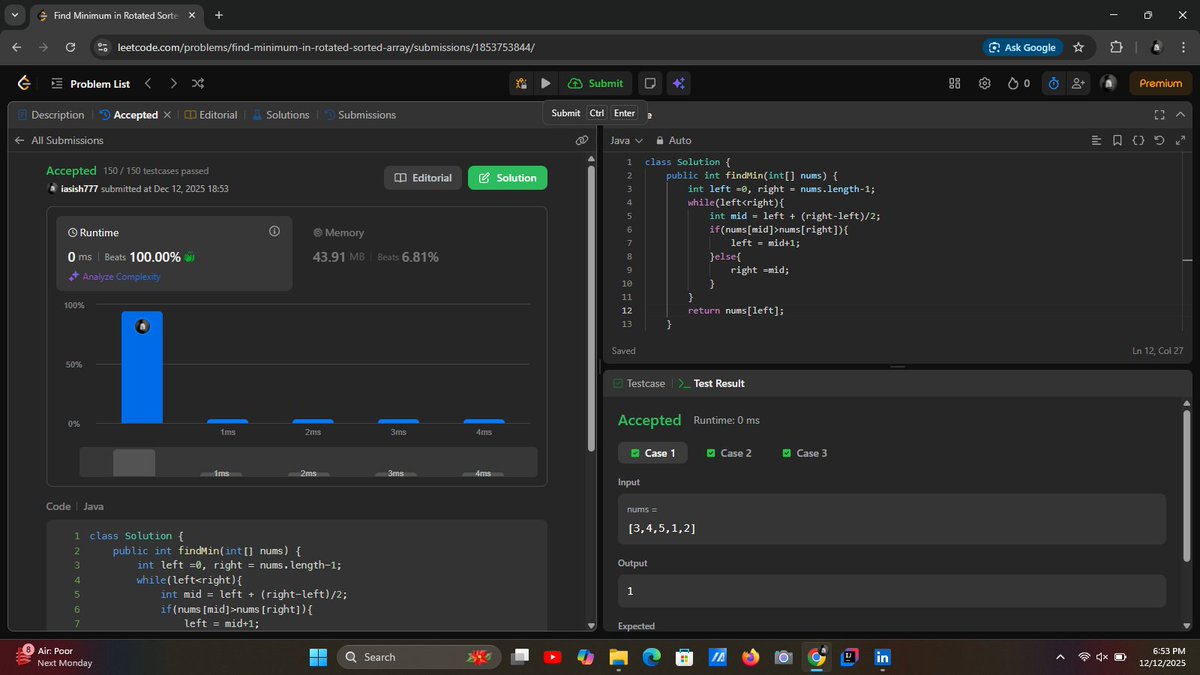Open the shuffle random question icon
This screenshot has height=675, width=1200.
(198, 83)
